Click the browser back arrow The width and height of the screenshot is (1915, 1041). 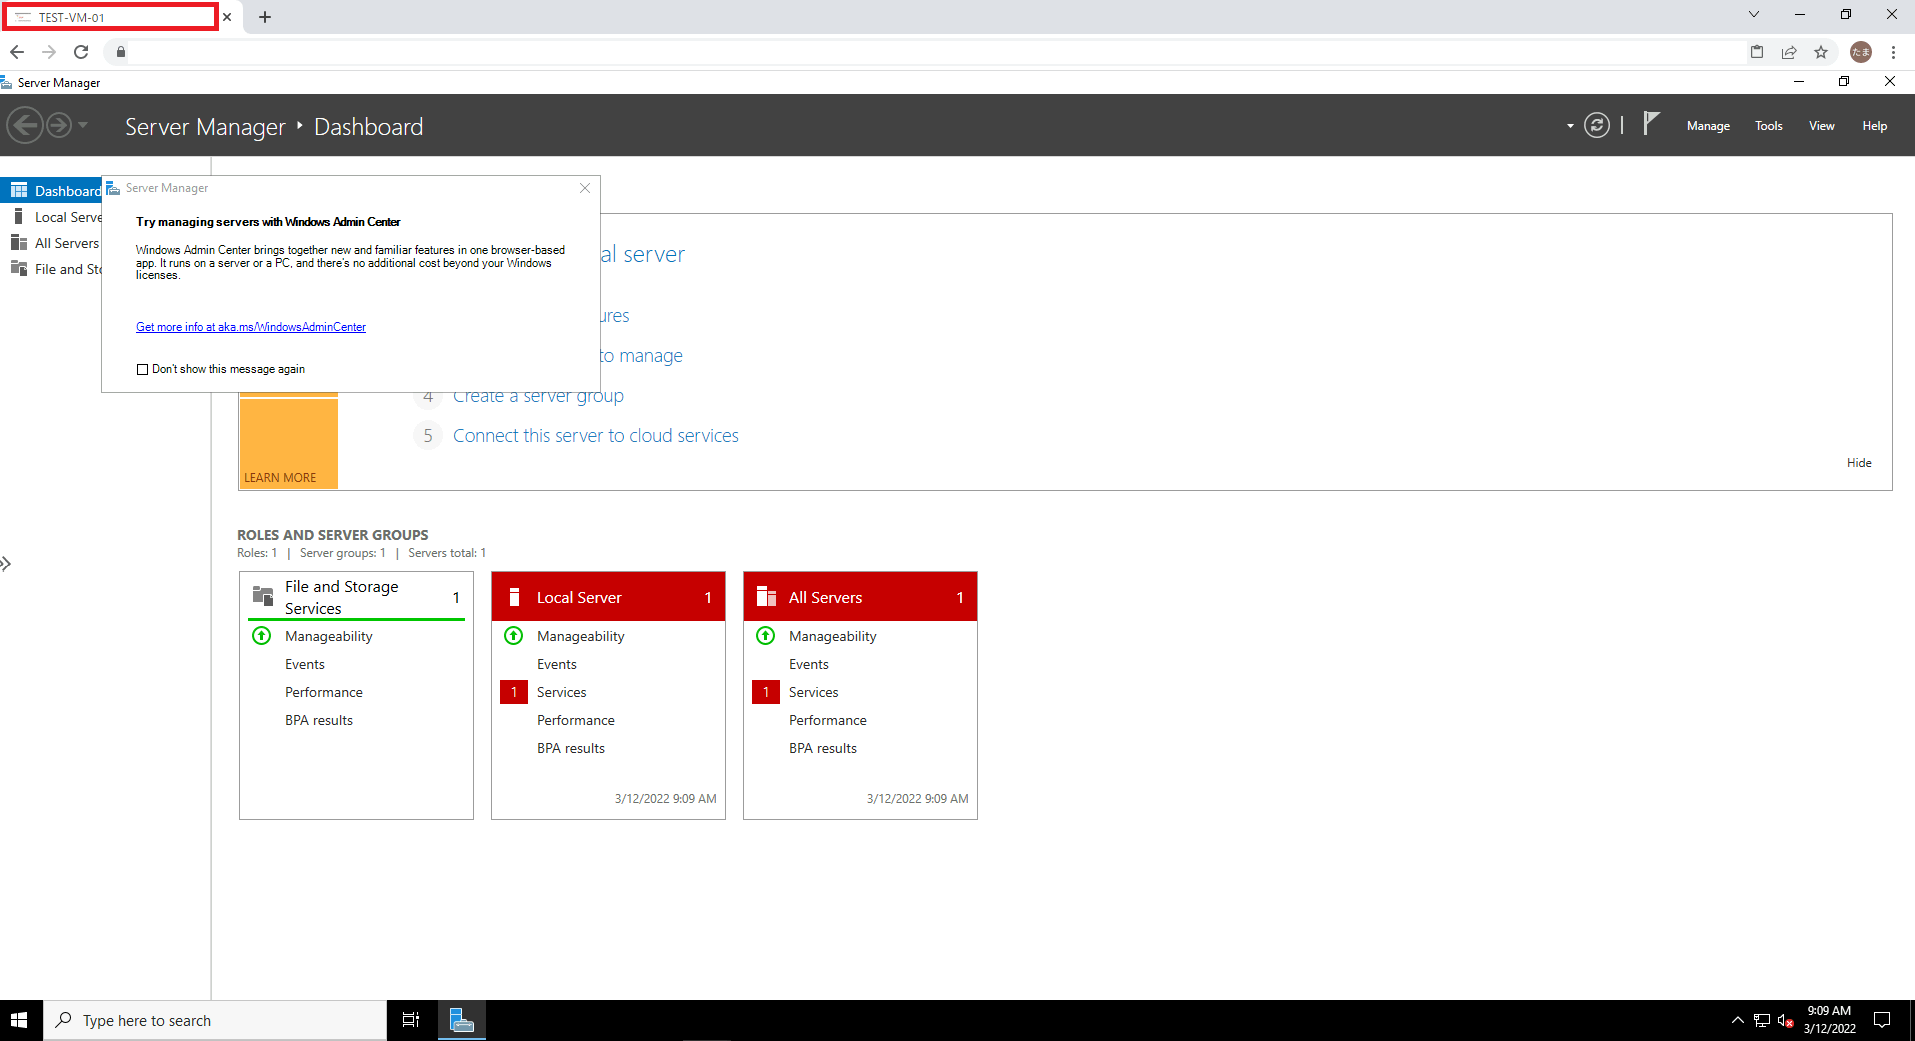click(x=17, y=52)
